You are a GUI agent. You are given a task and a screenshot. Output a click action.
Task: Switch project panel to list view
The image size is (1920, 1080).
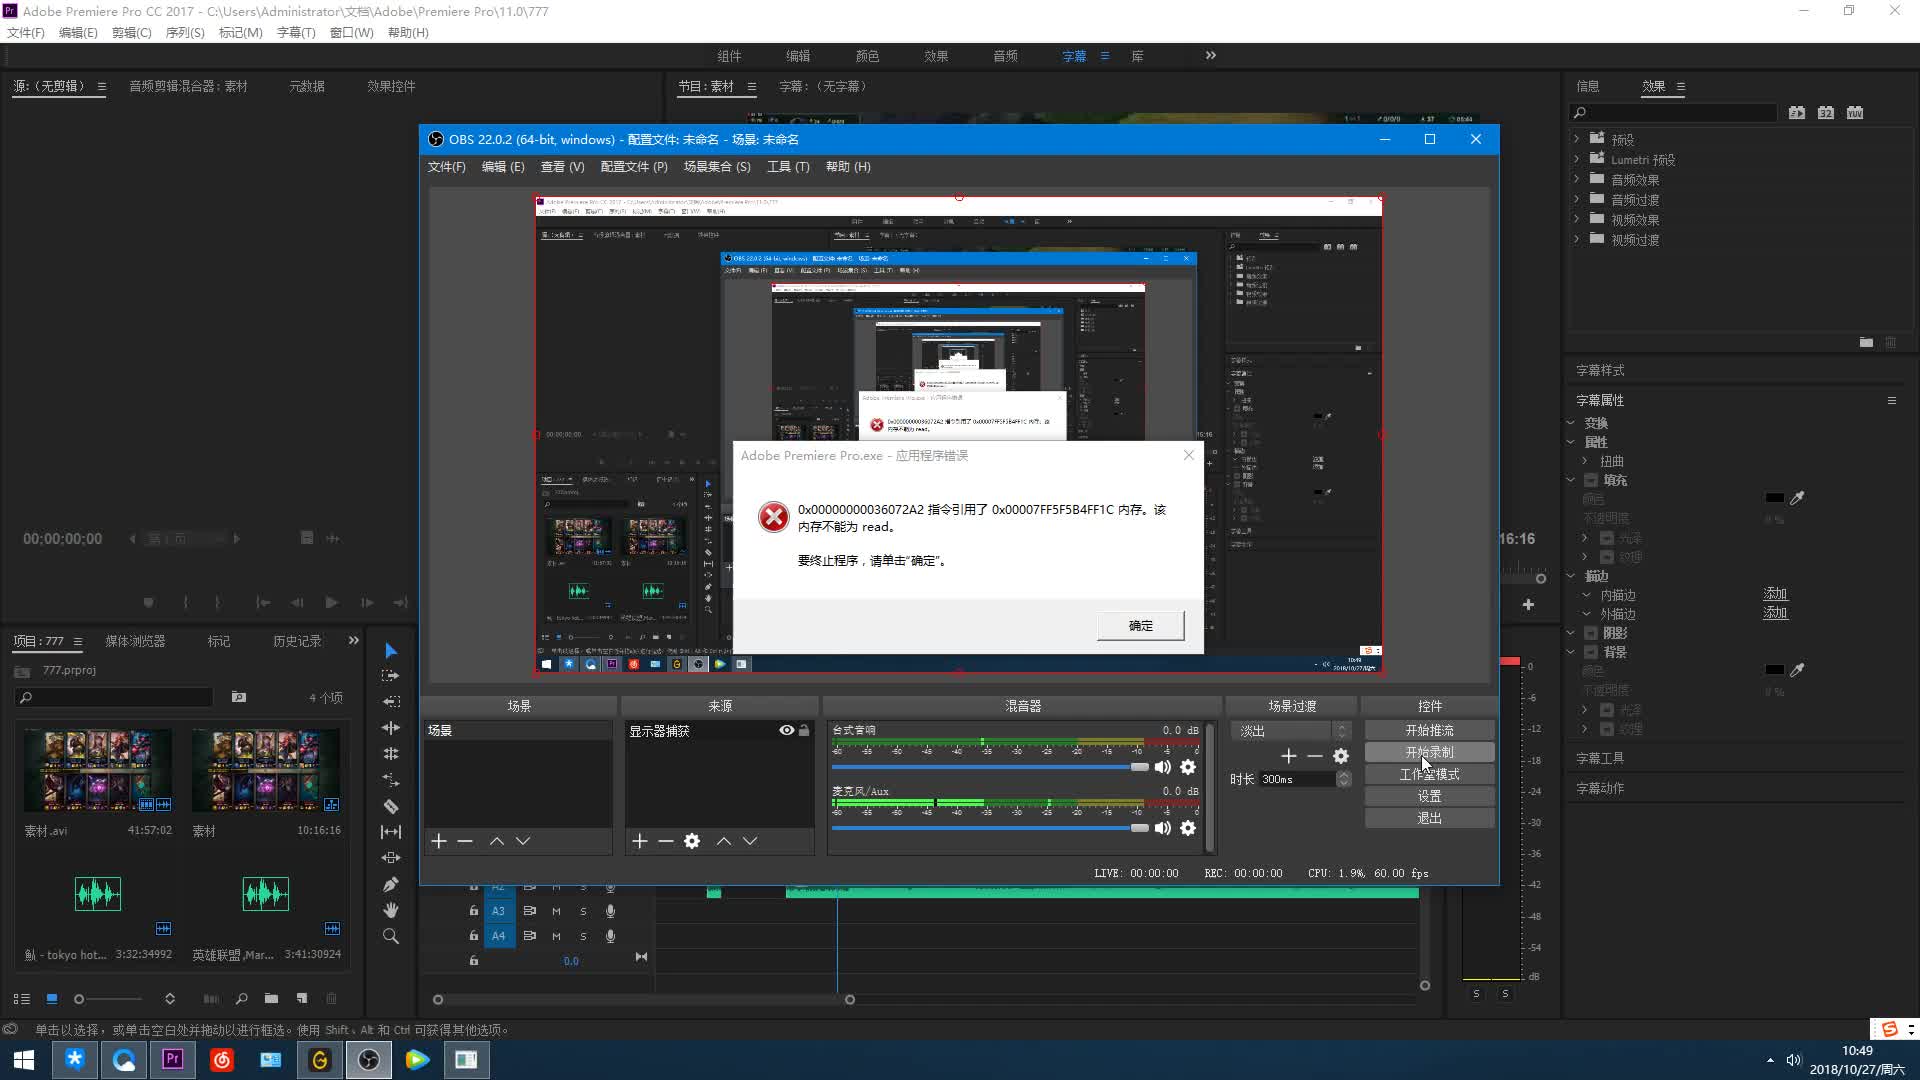pos(22,999)
